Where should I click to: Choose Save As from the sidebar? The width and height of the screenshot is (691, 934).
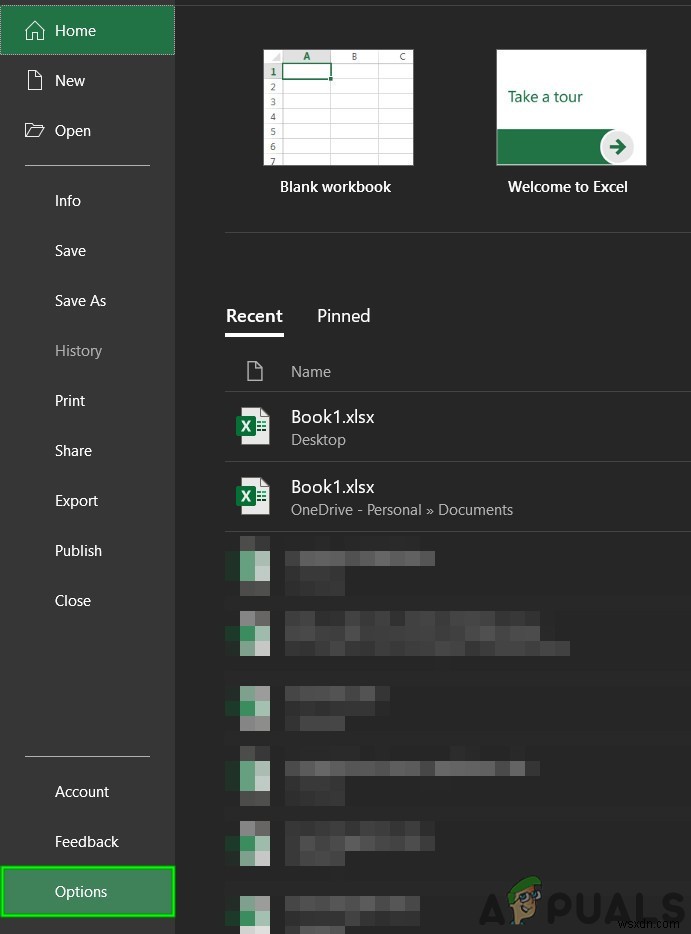tap(80, 301)
